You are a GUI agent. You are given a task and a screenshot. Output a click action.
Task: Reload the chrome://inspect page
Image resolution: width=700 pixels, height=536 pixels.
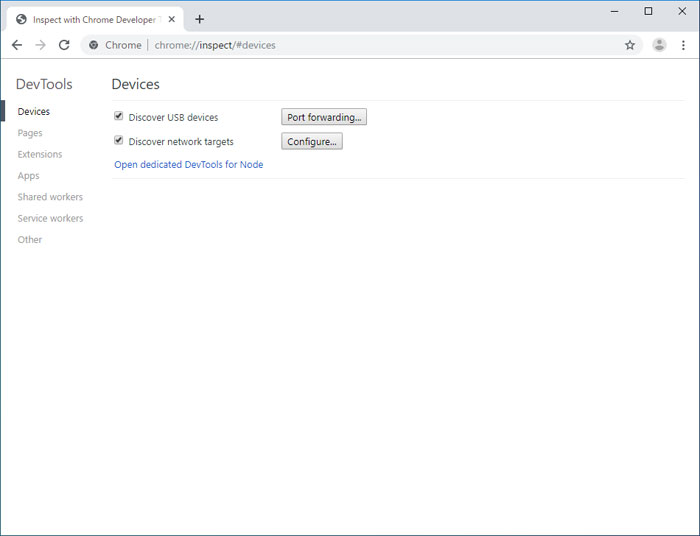click(64, 45)
